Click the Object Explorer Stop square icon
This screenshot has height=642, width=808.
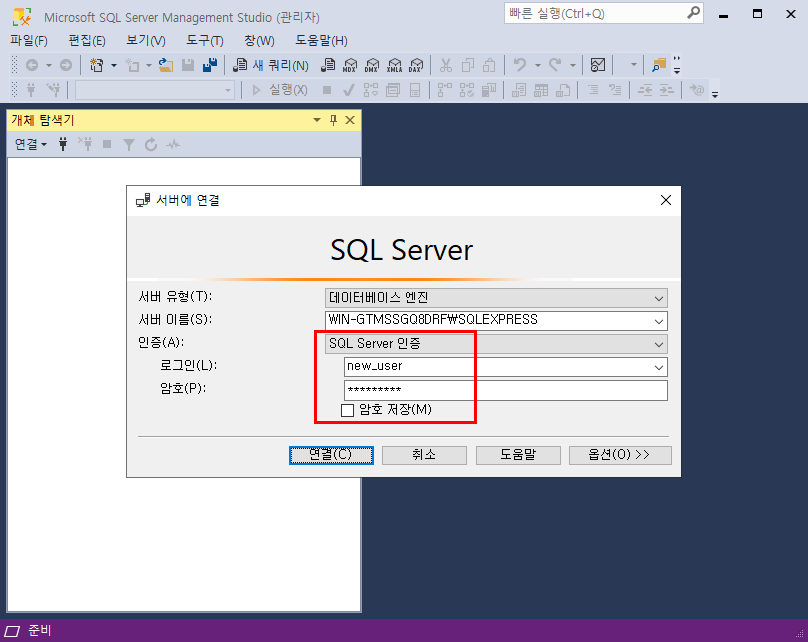pos(107,144)
